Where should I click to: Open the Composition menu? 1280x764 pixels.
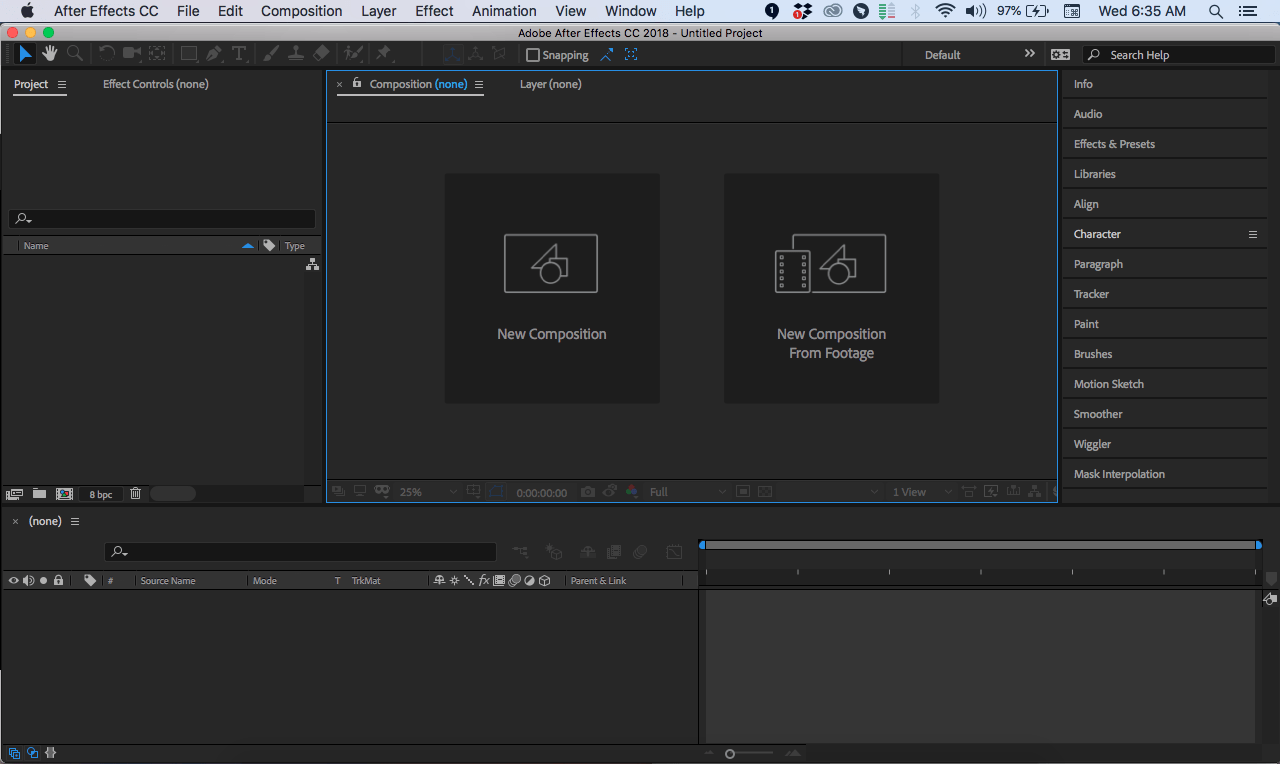[x=301, y=11]
